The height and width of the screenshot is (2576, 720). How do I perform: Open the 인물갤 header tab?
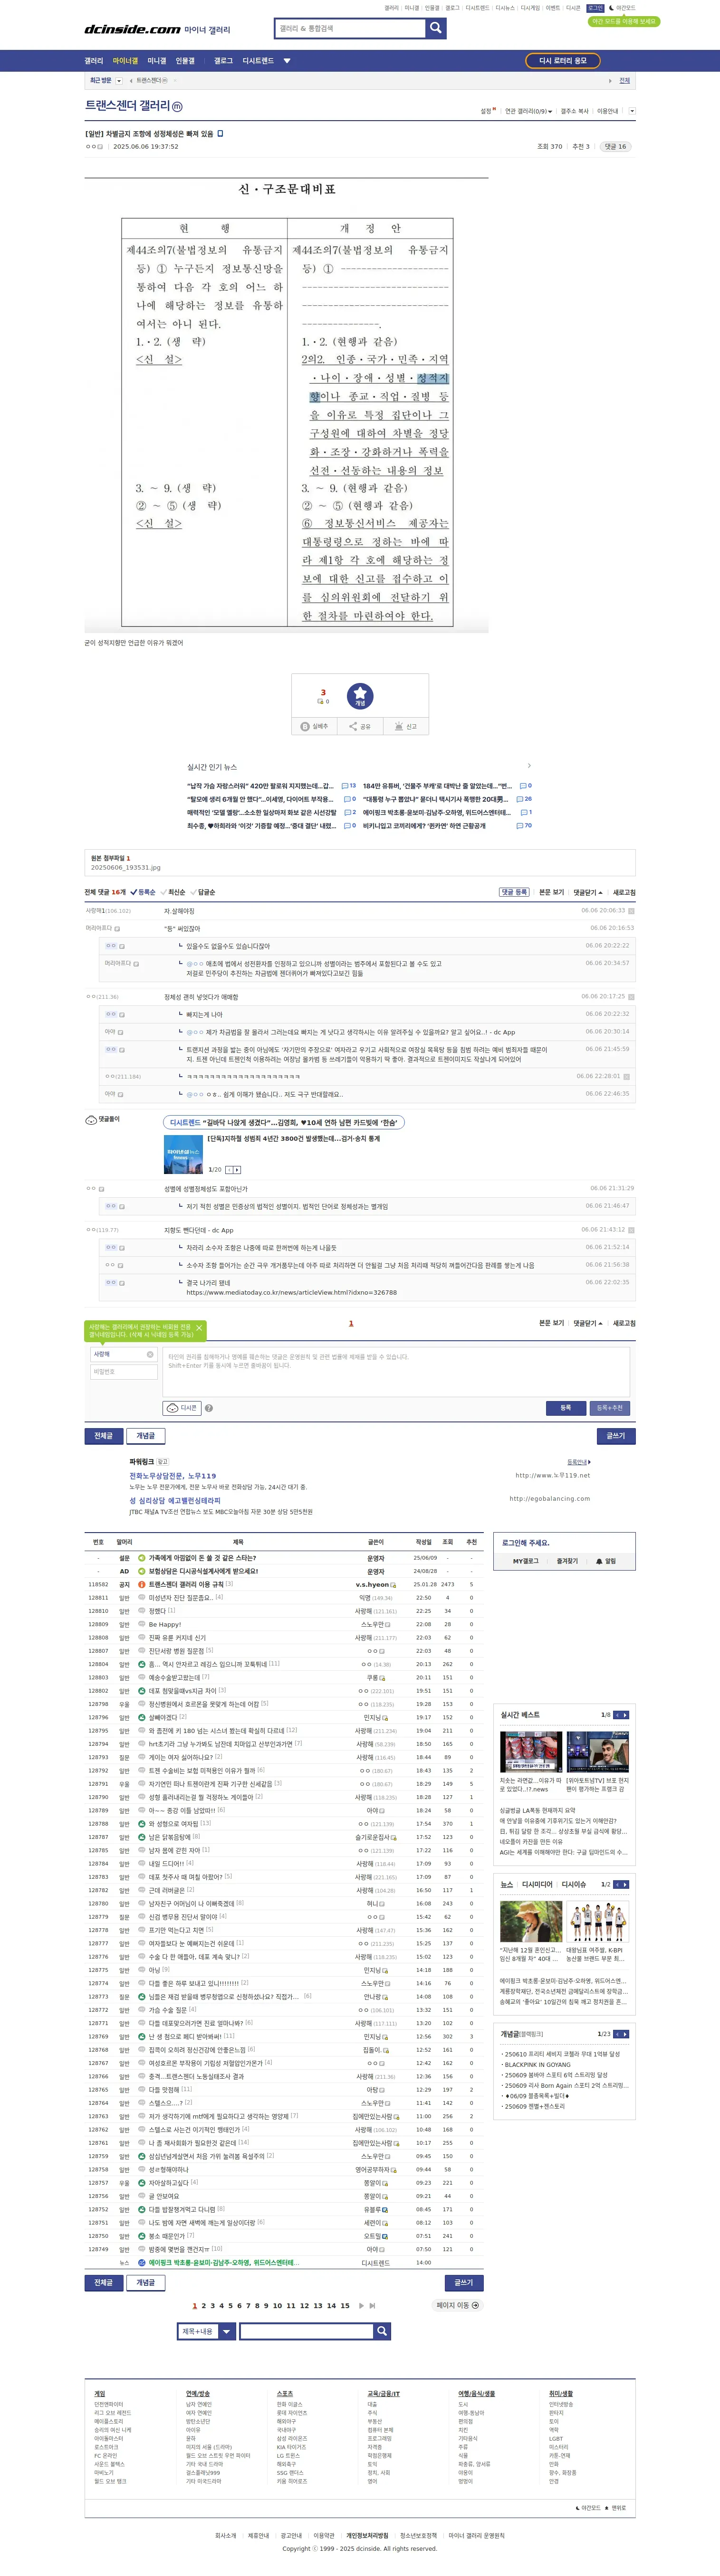(x=185, y=61)
